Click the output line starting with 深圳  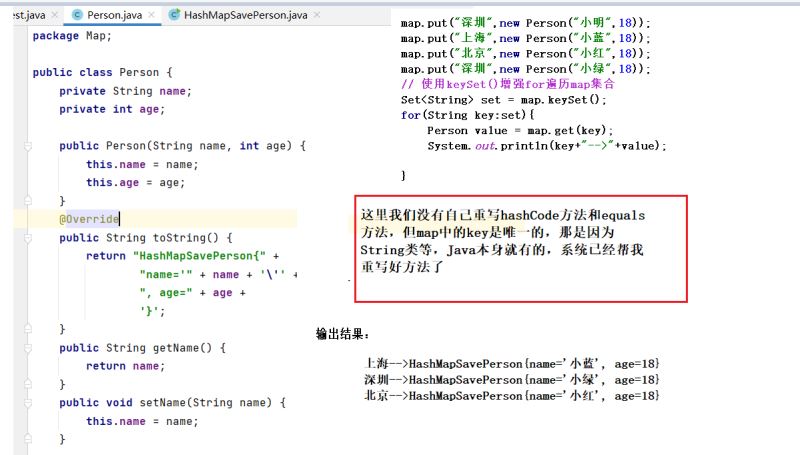(x=512, y=380)
